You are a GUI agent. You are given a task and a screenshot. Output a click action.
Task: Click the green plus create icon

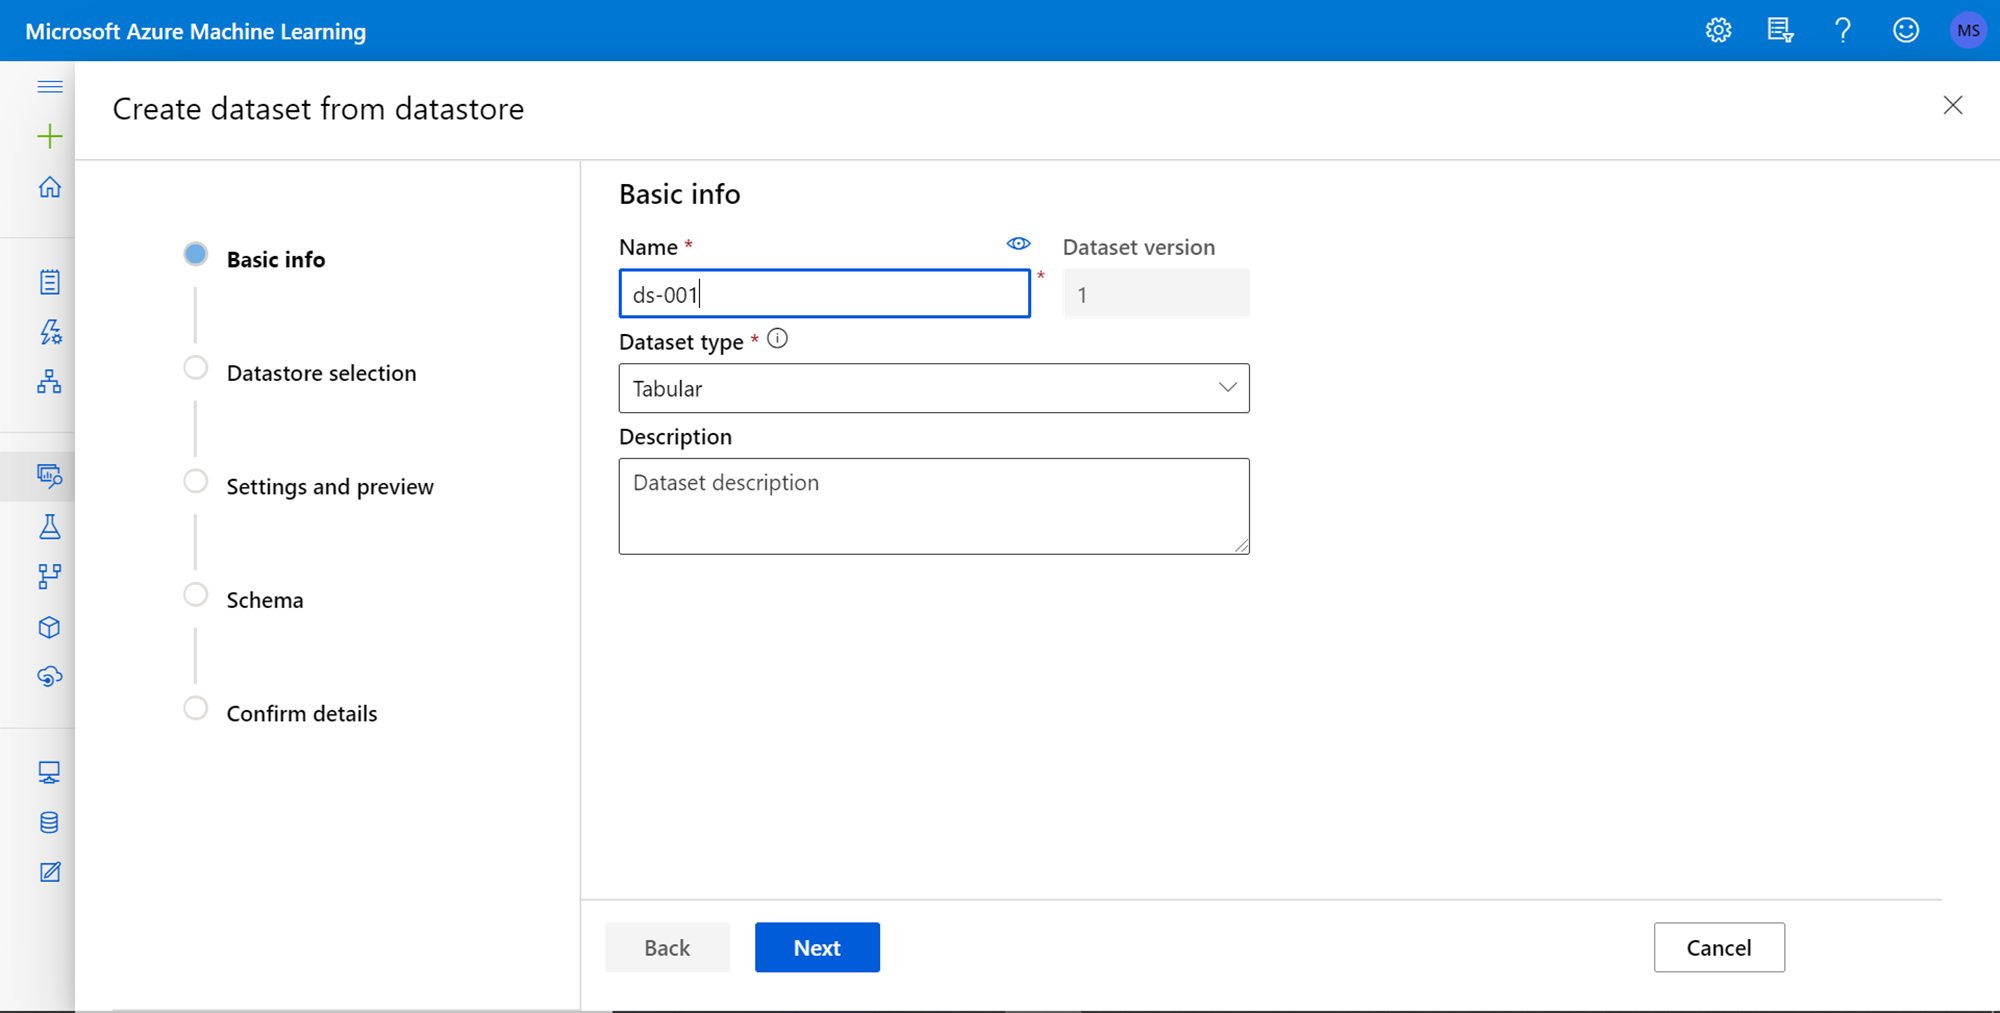pyautogui.click(x=49, y=137)
